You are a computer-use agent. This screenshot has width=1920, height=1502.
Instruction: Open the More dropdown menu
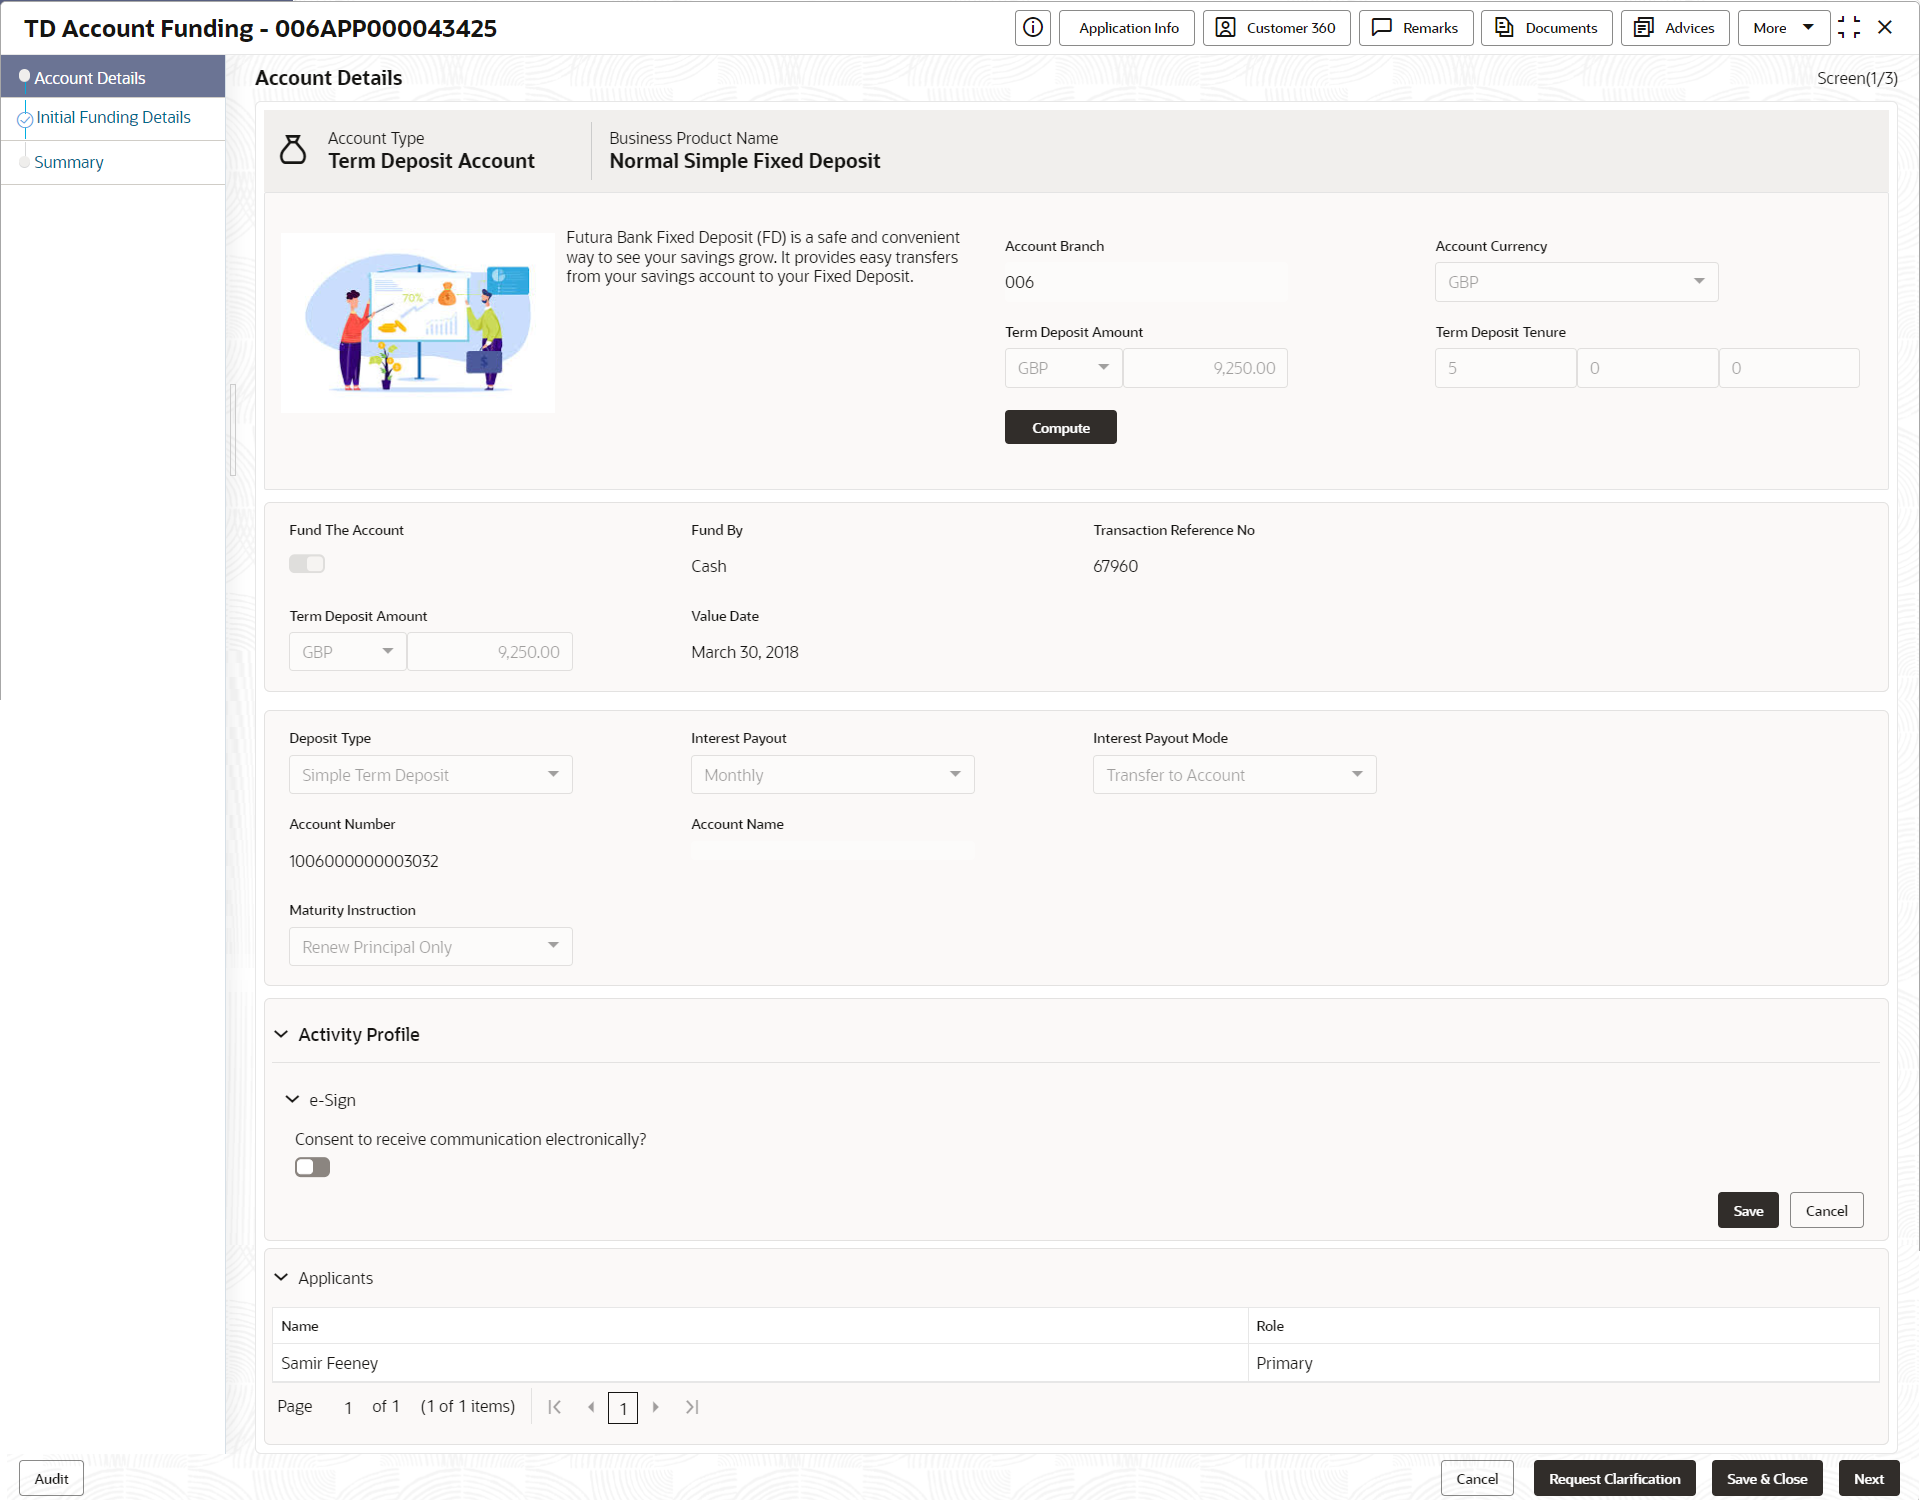[x=1783, y=28]
